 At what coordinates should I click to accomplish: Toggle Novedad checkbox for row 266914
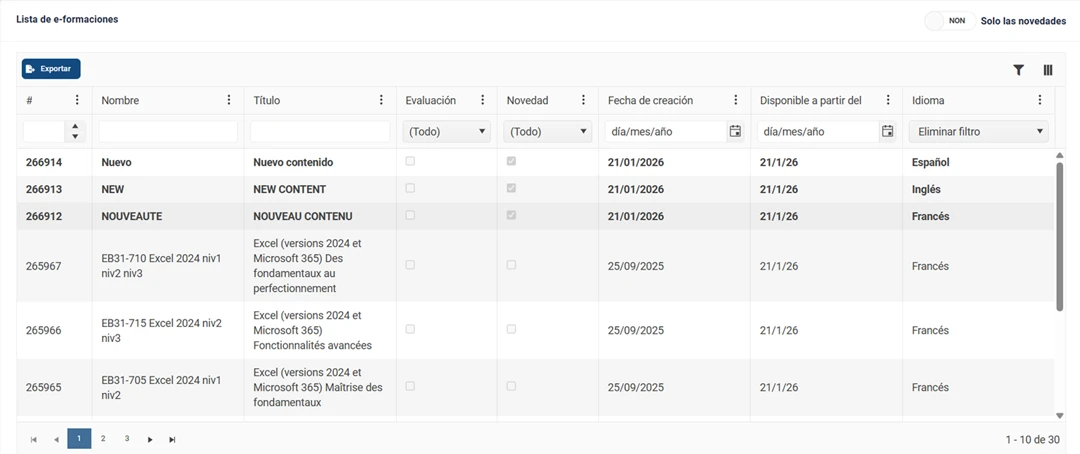coord(511,161)
